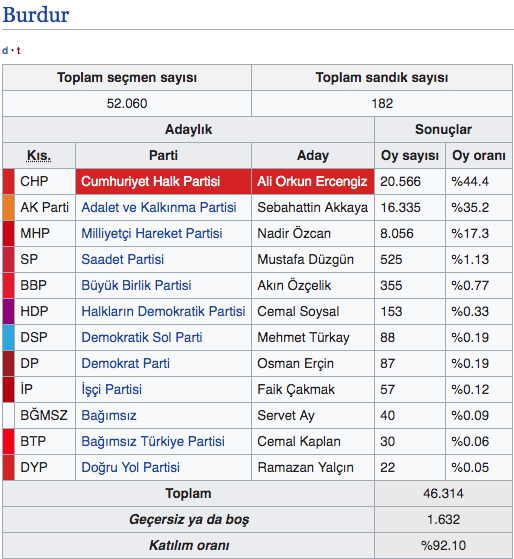514x559 pixels.
Task: Click the purple HDP color swatch
Action: pos(9,312)
